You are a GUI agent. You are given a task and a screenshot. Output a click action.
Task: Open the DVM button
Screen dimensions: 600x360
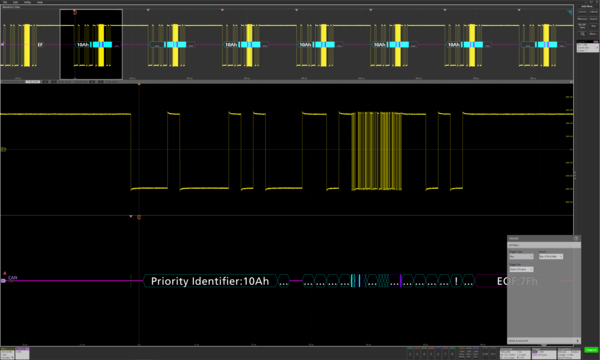coord(485,354)
